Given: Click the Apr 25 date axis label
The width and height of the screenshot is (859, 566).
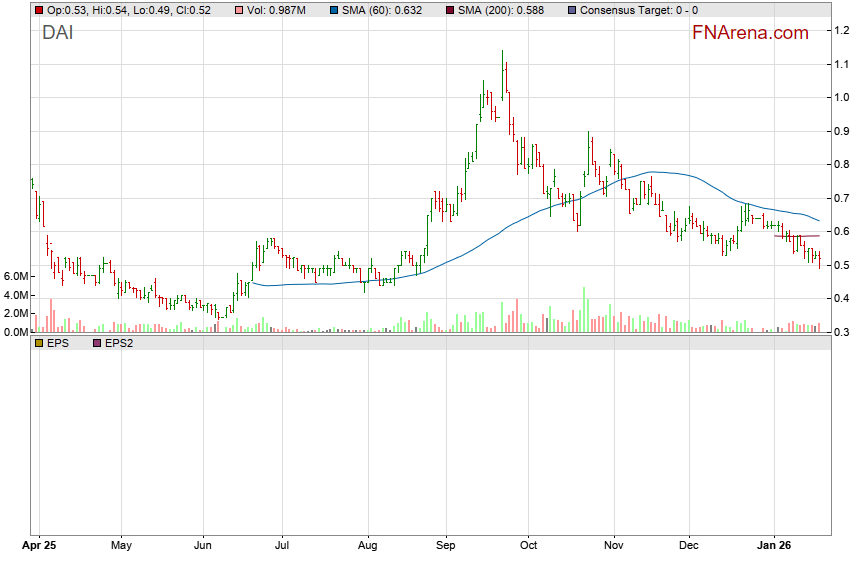Looking at the screenshot, I should pos(39,546).
